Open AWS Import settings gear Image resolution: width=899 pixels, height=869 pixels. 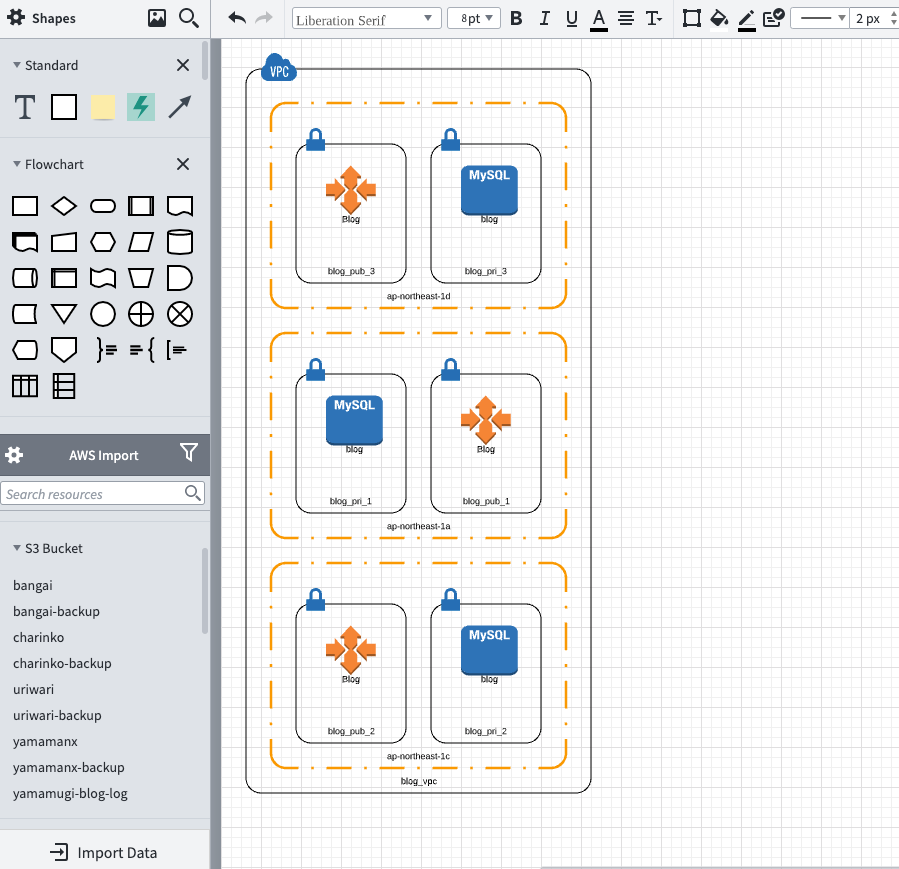click(x=14, y=455)
